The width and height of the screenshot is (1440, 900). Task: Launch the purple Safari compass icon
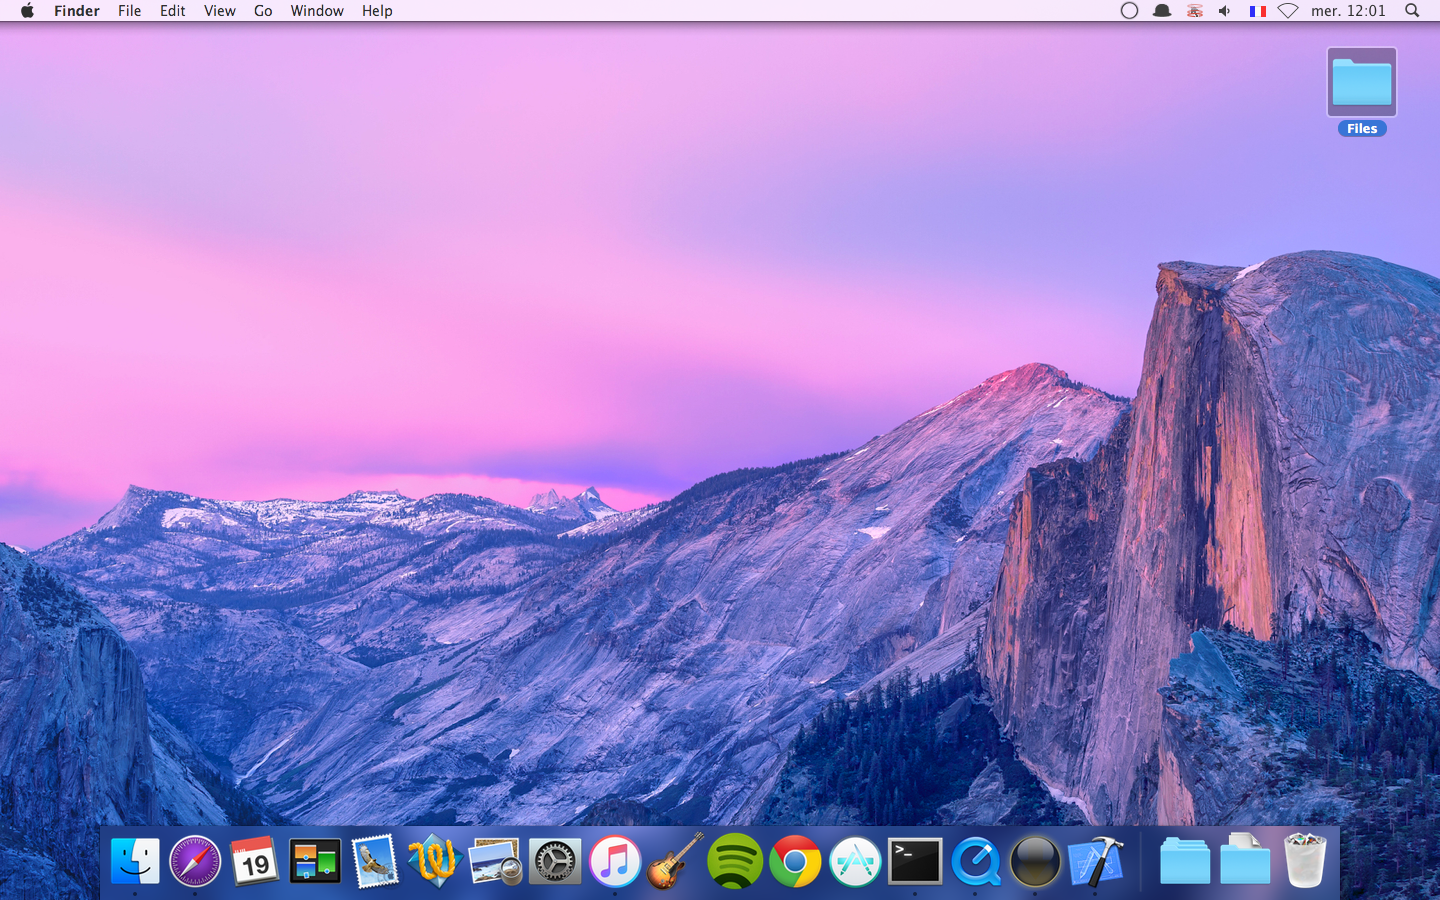pyautogui.click(x=195, y=861)
